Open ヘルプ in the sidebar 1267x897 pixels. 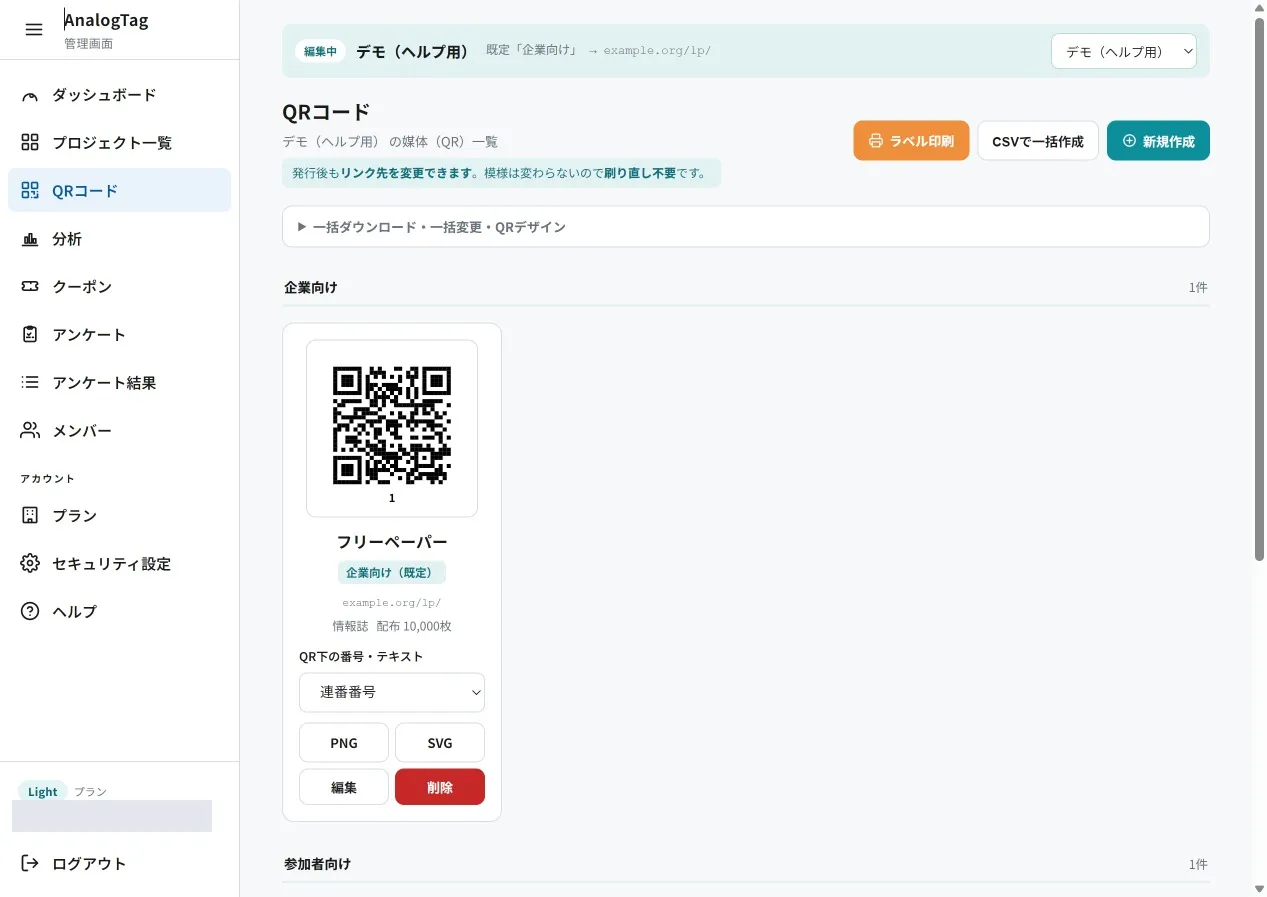(x=119, y=611)
